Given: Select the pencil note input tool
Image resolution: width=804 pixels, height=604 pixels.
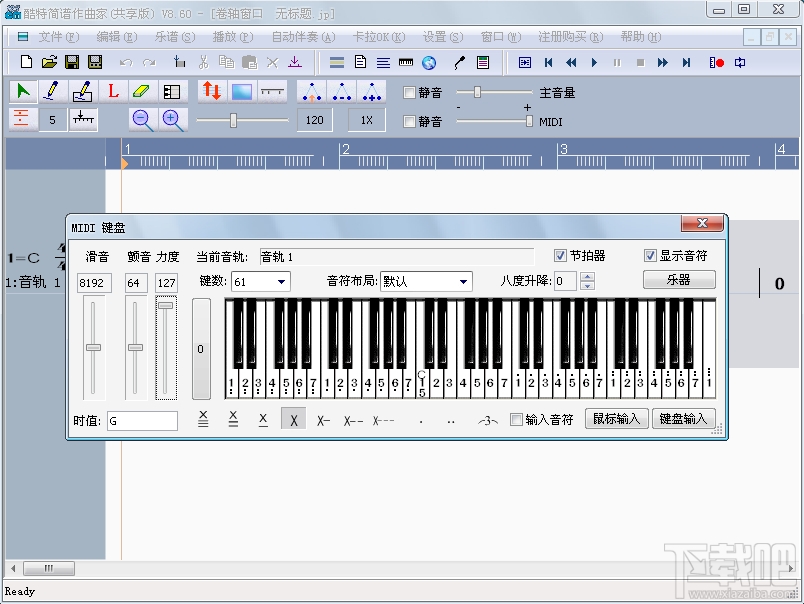Looking at the screenshot, I should tap(53, 91).
